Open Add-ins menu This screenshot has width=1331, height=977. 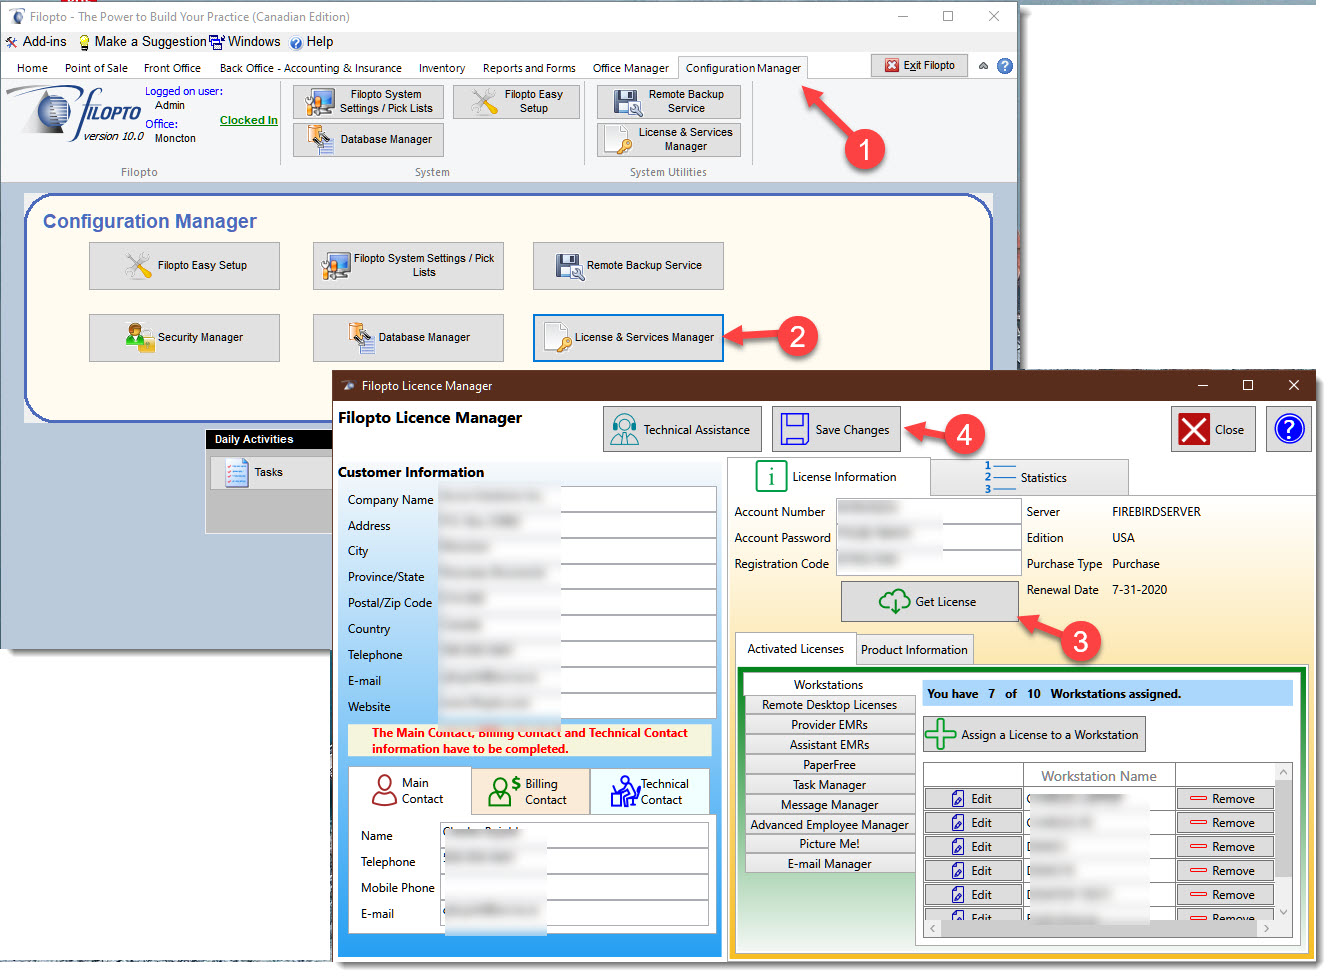tap(36, 42)
